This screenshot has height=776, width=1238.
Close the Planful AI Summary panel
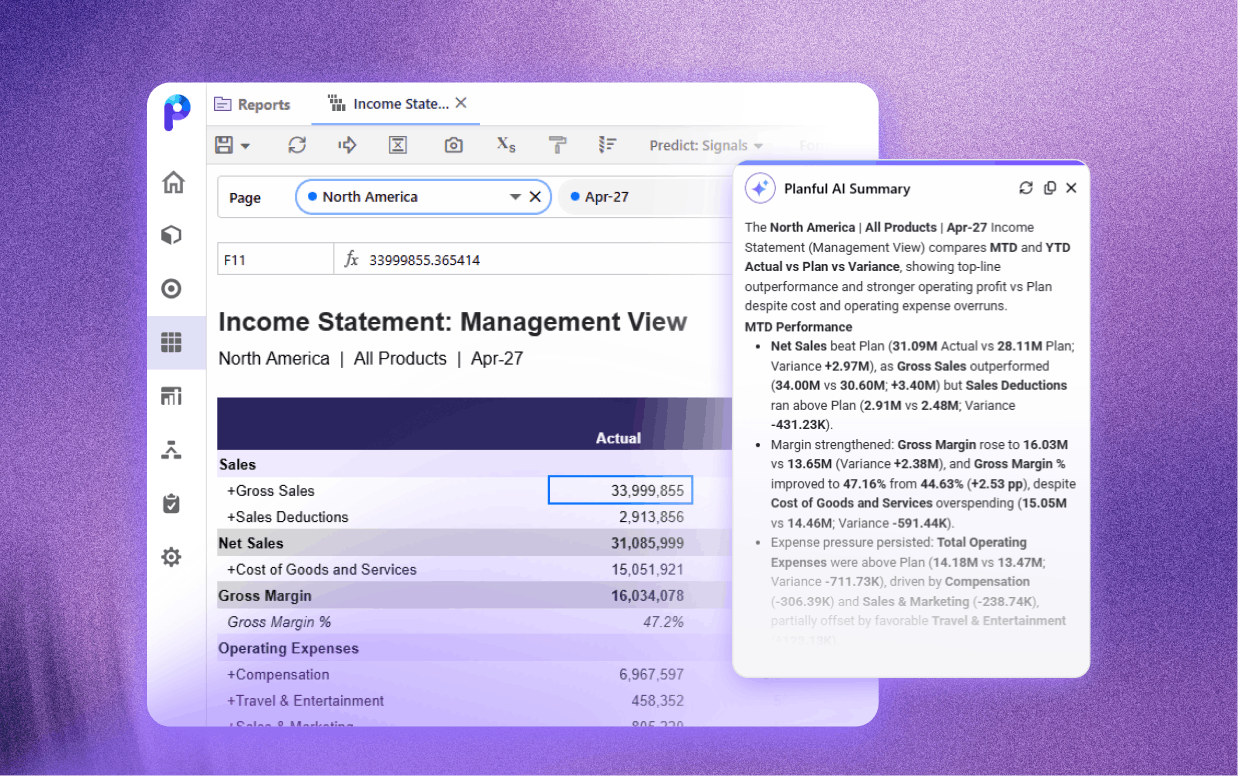(1071, 188)
